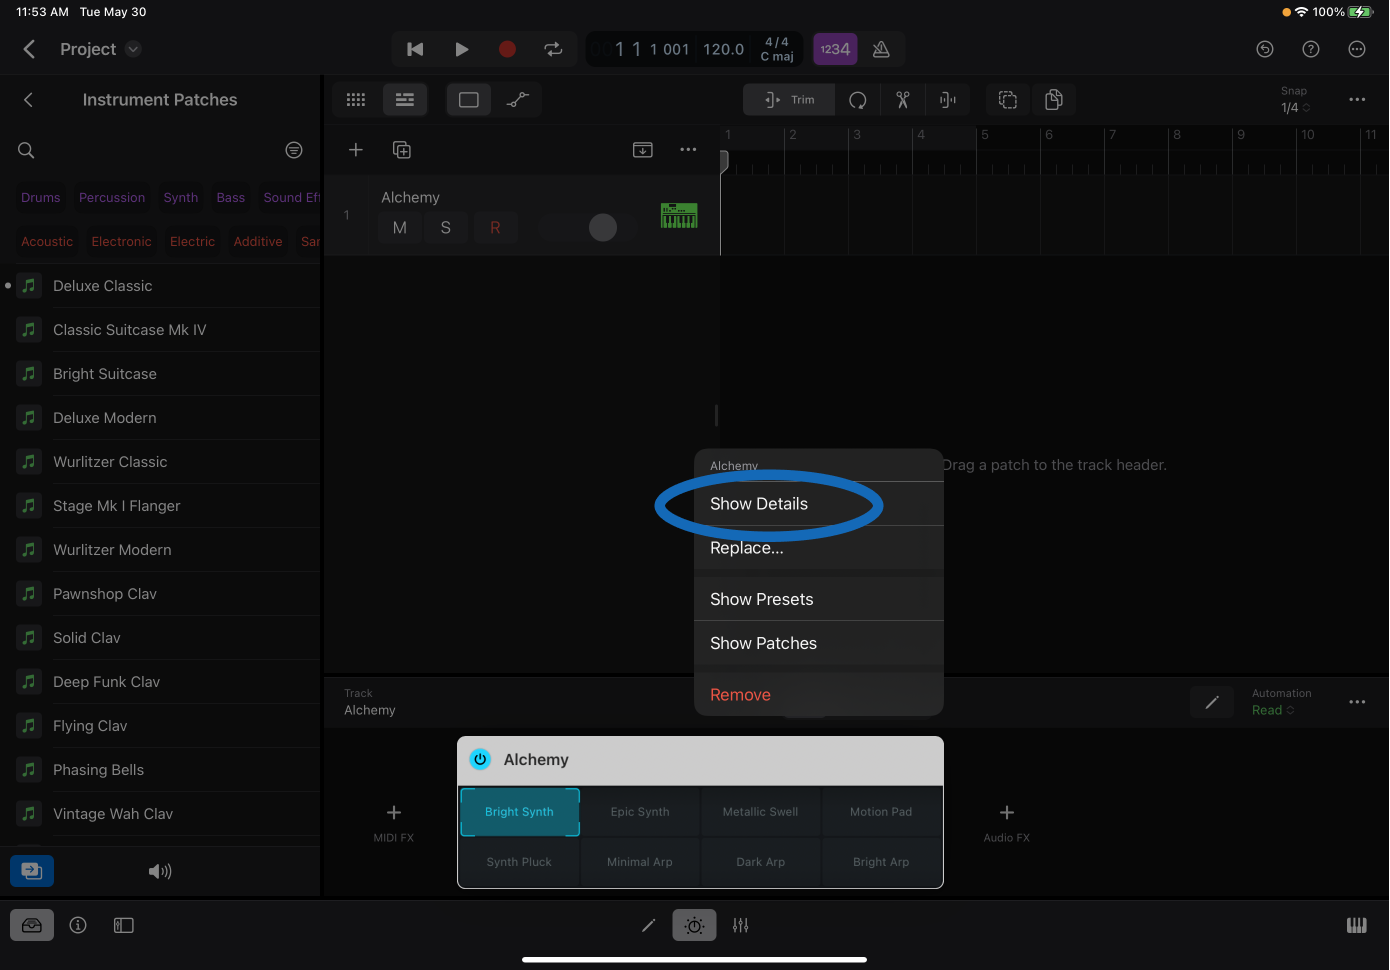Screen dimensions: 1390x970
Task: Toggle the 1234 count-in button
Action: (835, 49)
